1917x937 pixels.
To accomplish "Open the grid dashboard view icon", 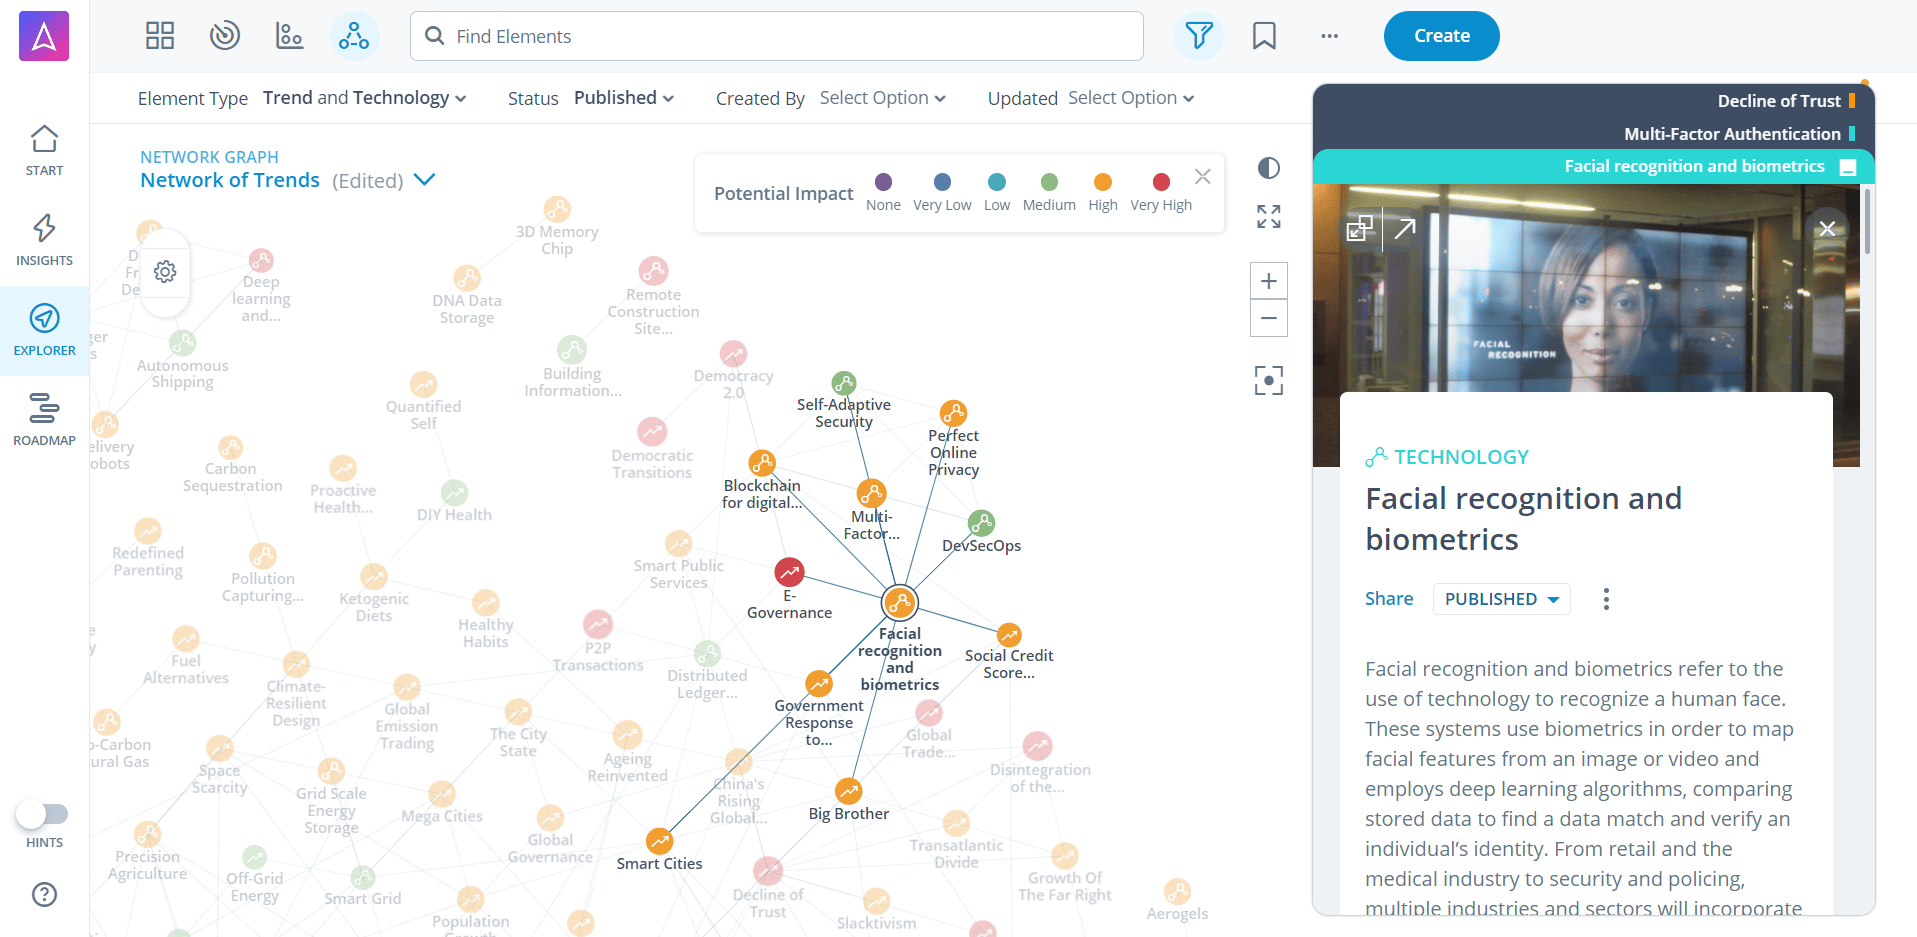I will tap(160, 36).
